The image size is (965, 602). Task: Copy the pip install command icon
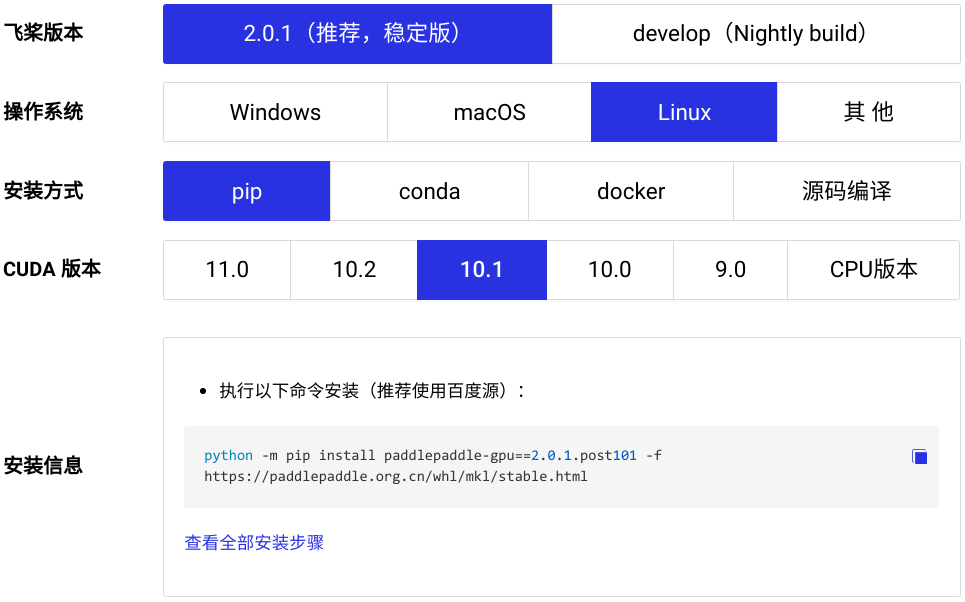click(x=919, y=457)
